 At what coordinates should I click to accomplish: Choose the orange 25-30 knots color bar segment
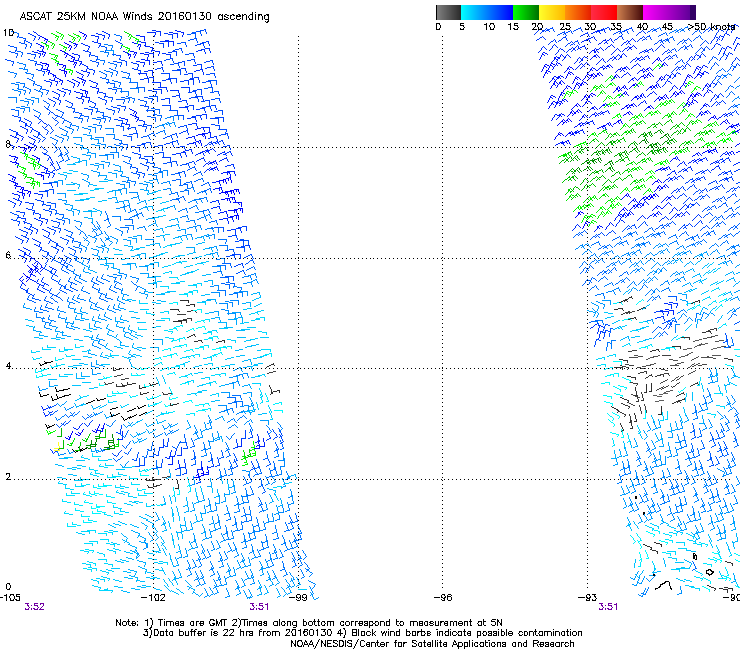pyautogui.click(x=578, y=12)
